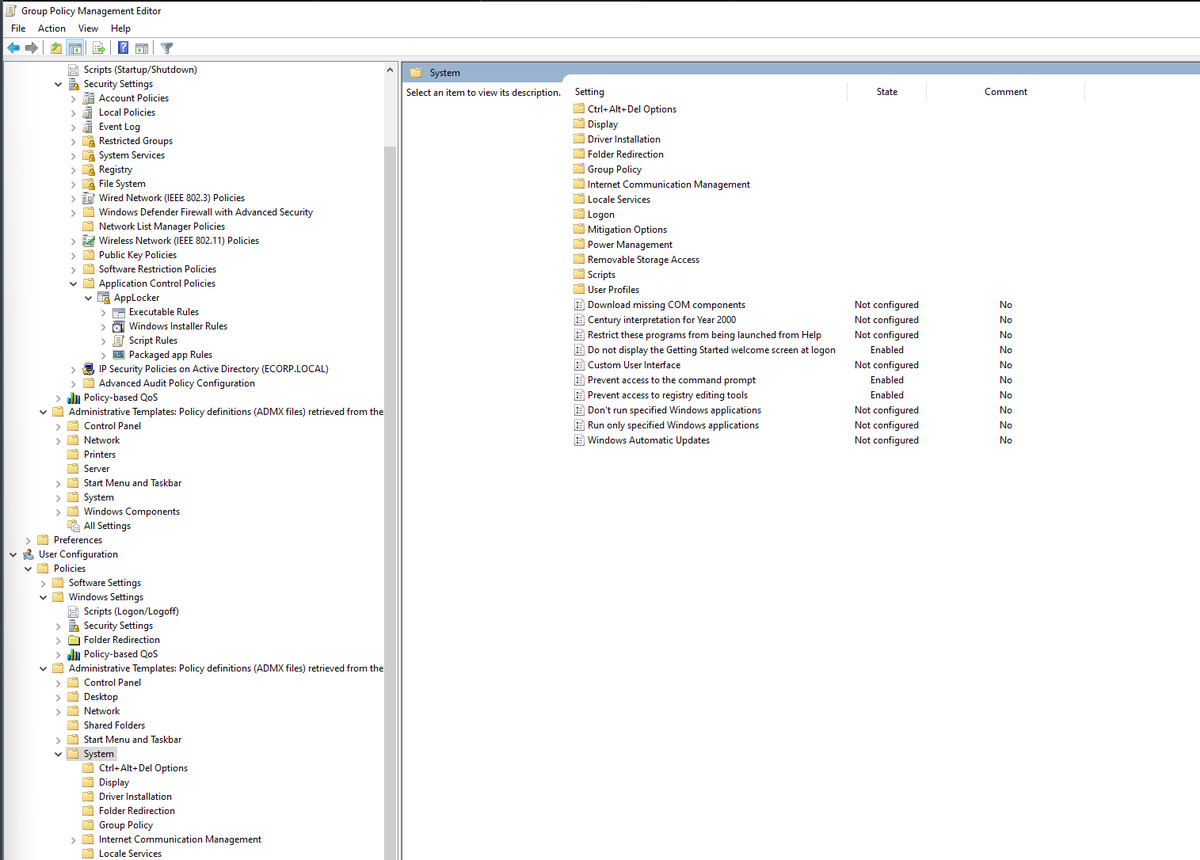
Task: Select "Century interpretation for Year 2000" setting
Action: pos(662,320)
